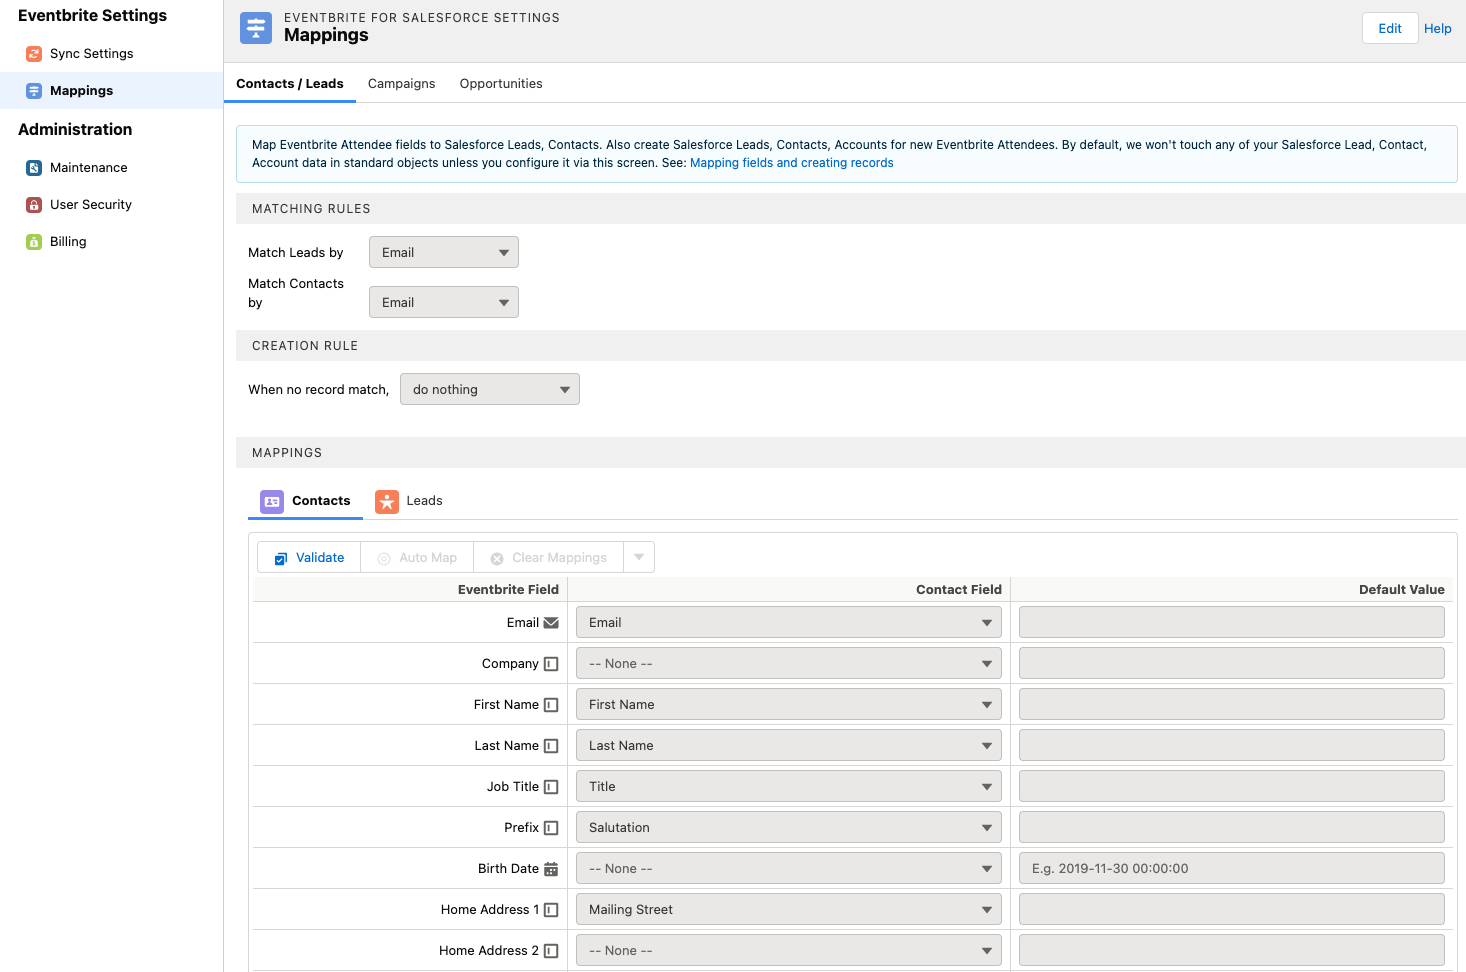Click the text-type icon beside Prefix
This screenshot has width=1466, height=972.
tap(551, 828)
